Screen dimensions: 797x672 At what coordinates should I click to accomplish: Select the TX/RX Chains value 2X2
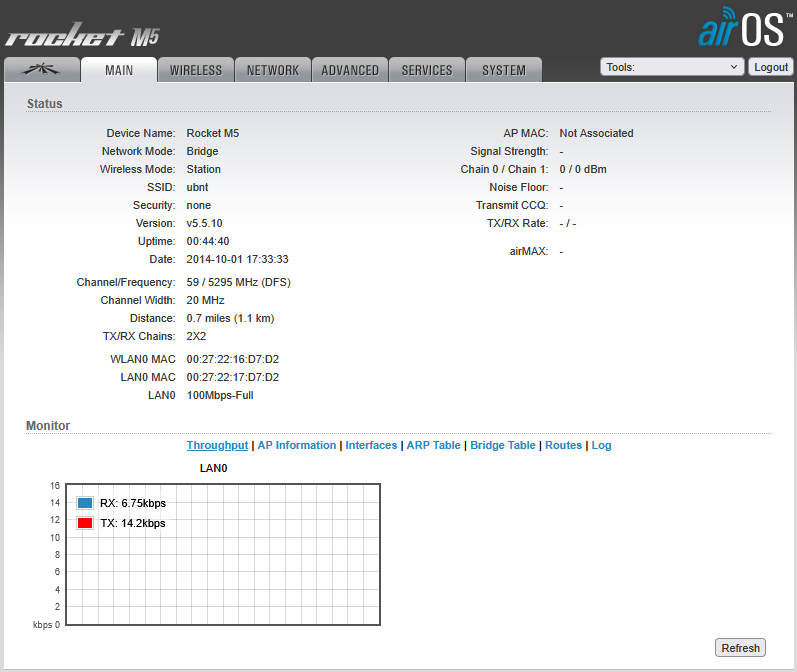click(x=196, y=337)
